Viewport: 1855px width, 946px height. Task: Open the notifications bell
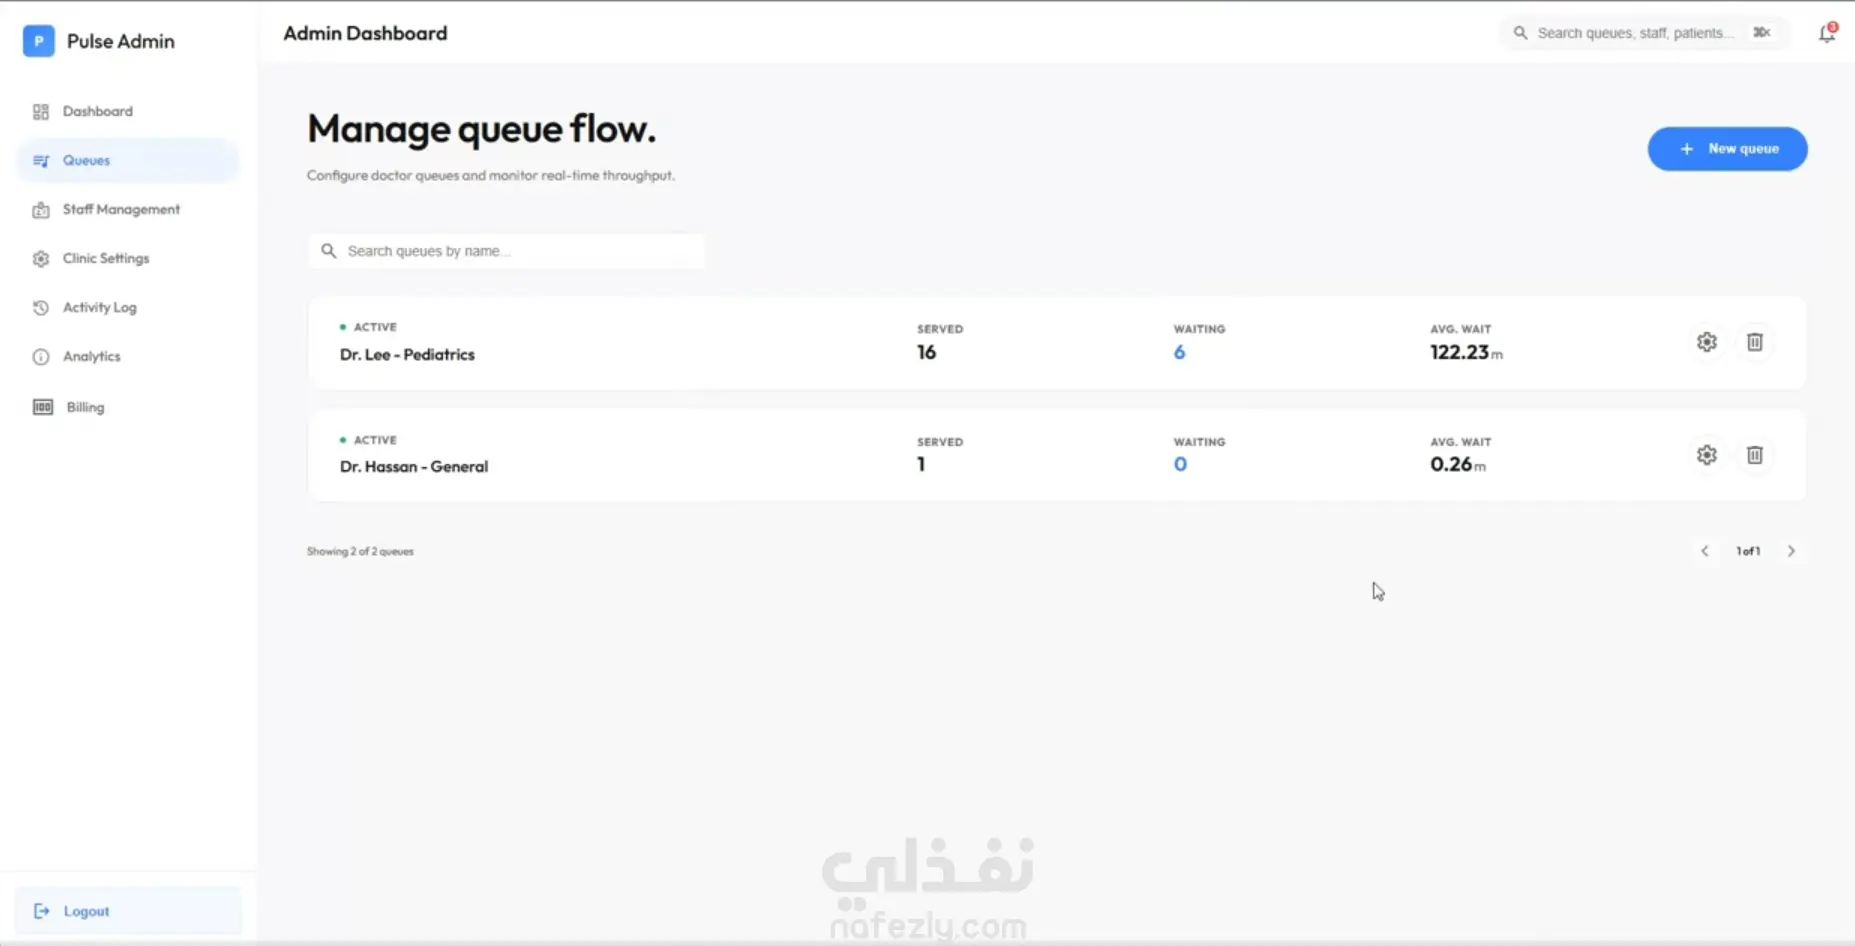1827,33
